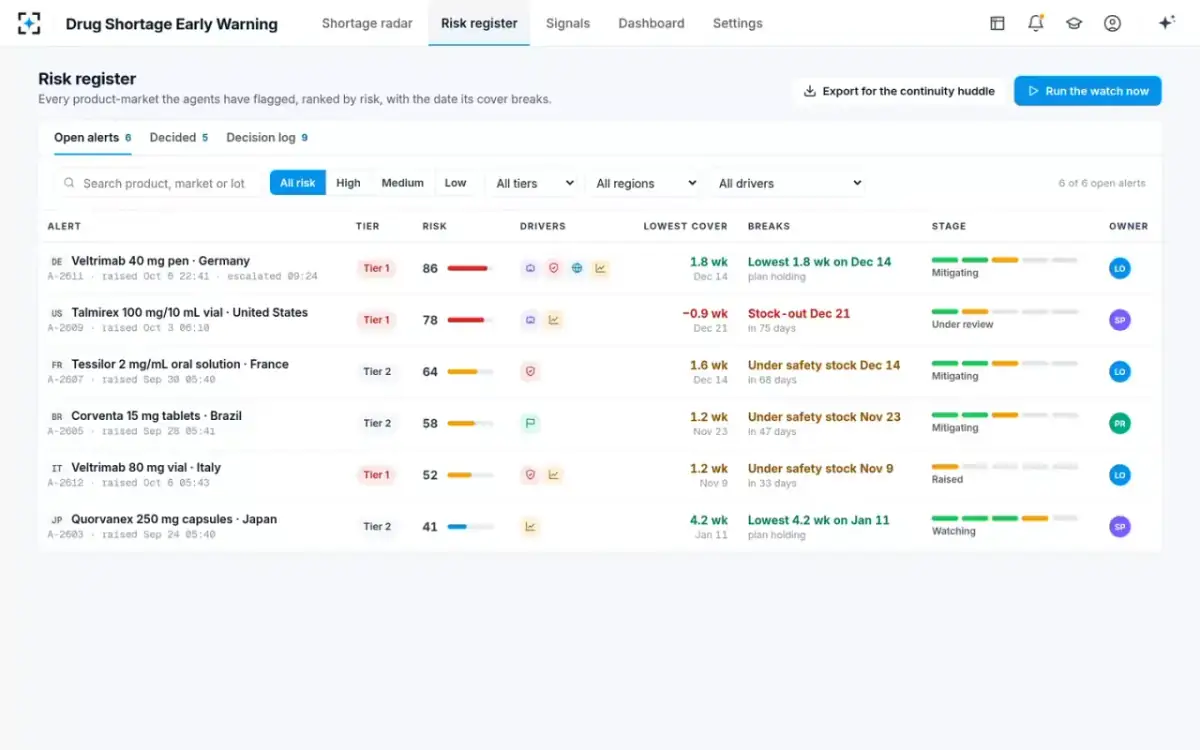Open the All tiers dropdown
The width and height of the screenshot is (1200, 750).
point(535,183)
